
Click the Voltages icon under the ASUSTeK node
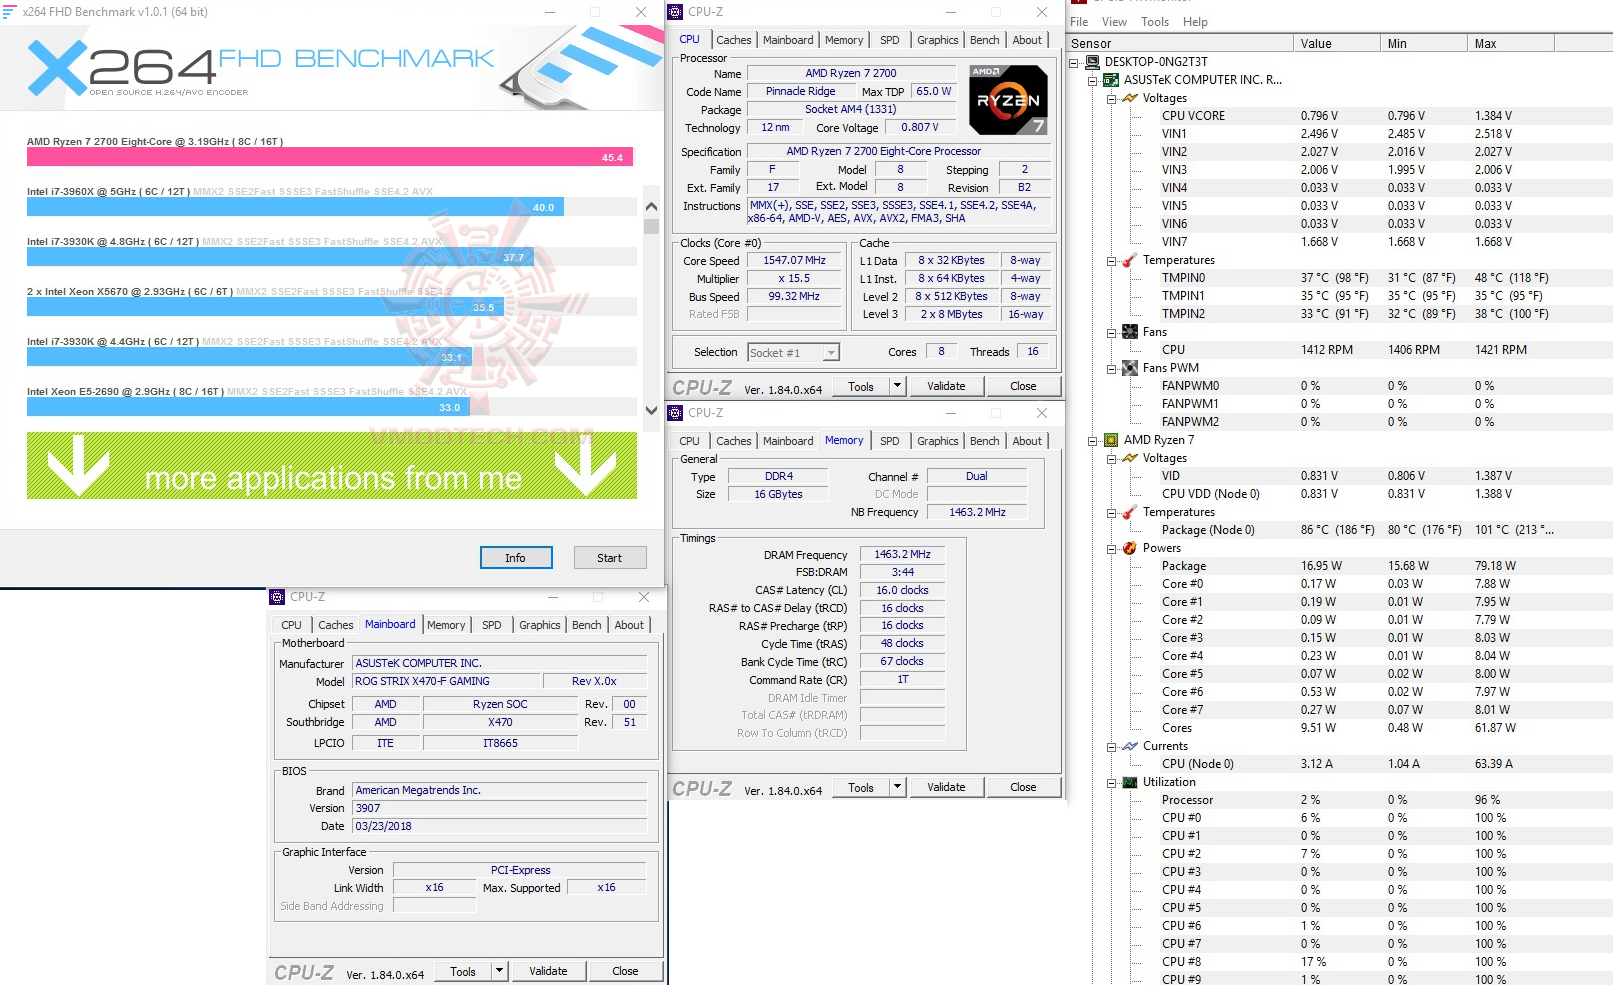(1130, 98)
